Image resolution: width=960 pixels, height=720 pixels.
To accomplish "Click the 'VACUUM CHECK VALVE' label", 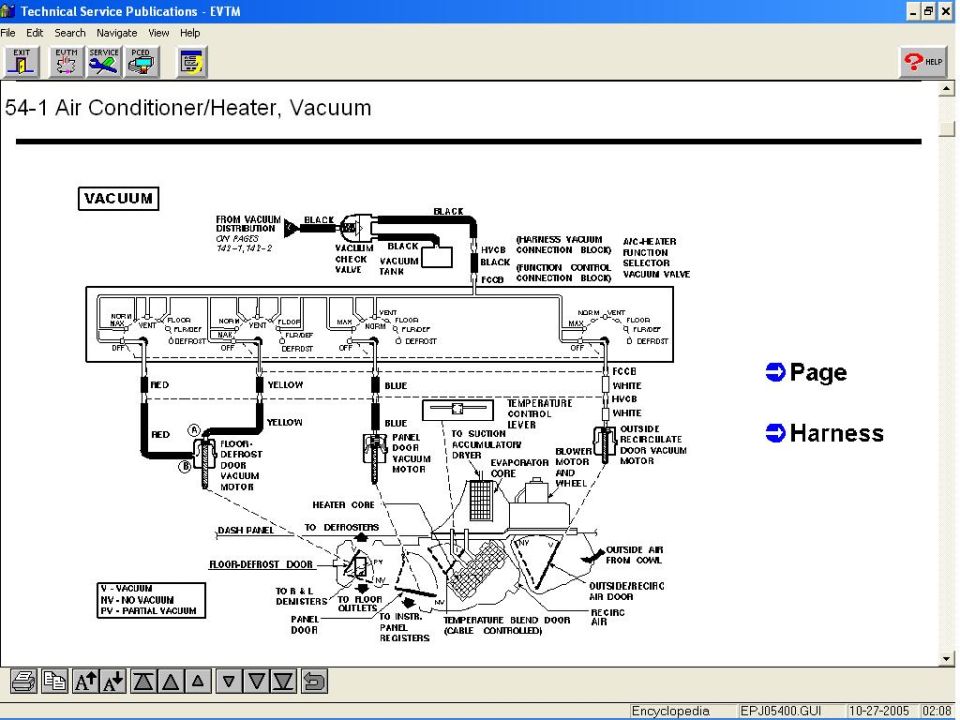I will (x=353, y=258).
